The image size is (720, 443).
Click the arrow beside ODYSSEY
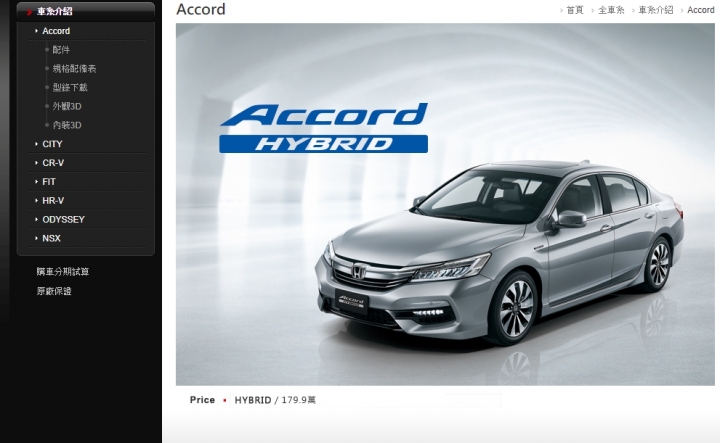[36, 219]
